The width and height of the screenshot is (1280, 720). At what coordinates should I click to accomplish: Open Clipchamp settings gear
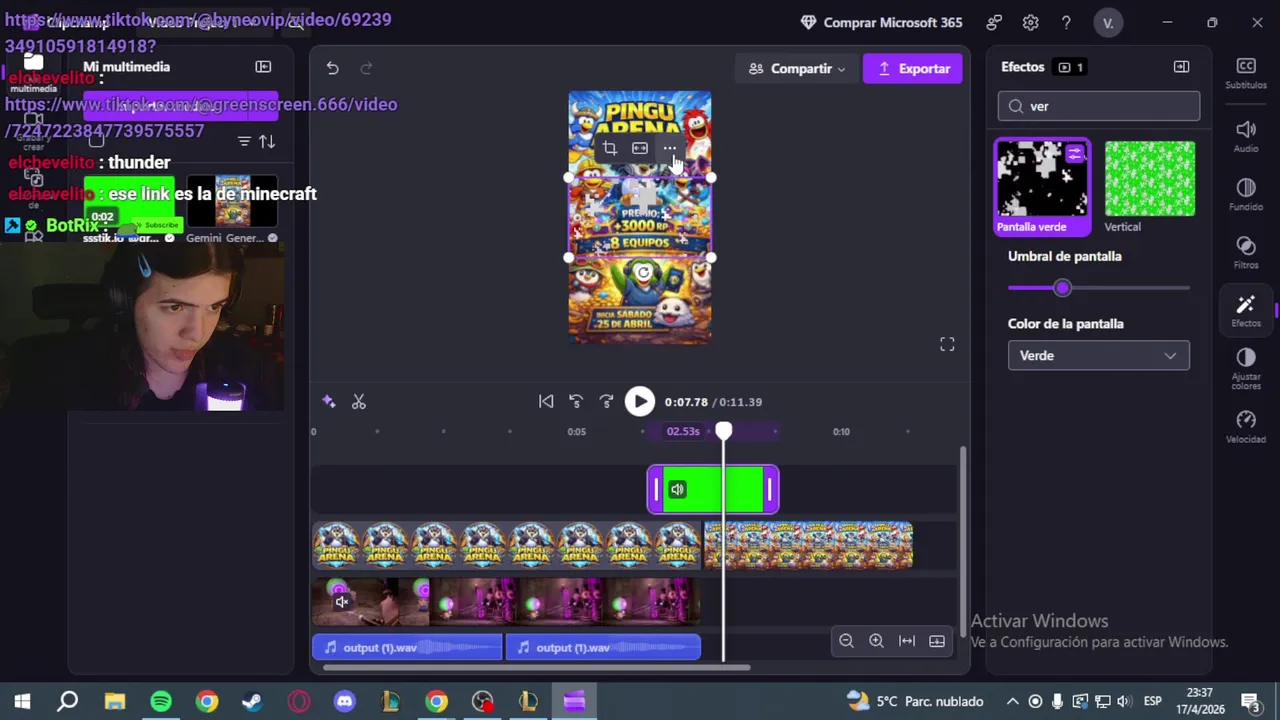point(1030,22)
